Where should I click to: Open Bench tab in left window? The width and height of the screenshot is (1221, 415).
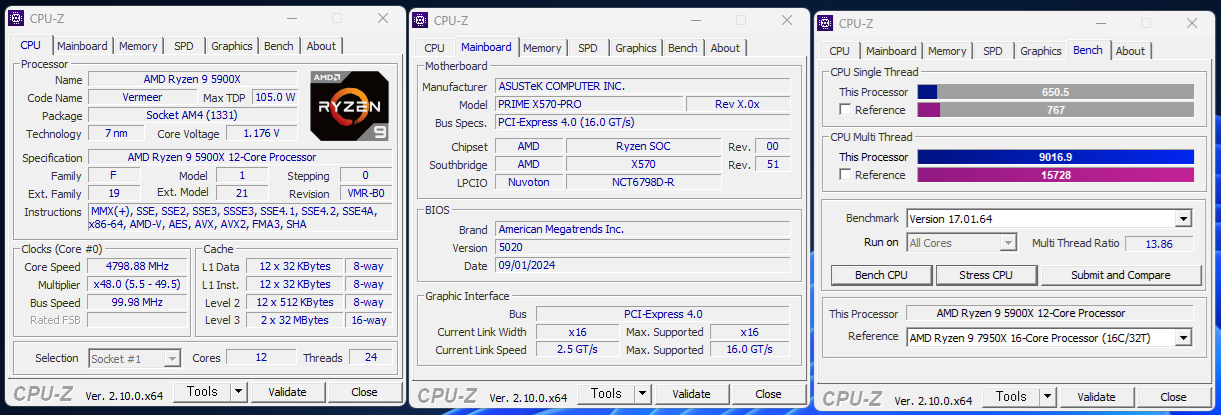279,46
